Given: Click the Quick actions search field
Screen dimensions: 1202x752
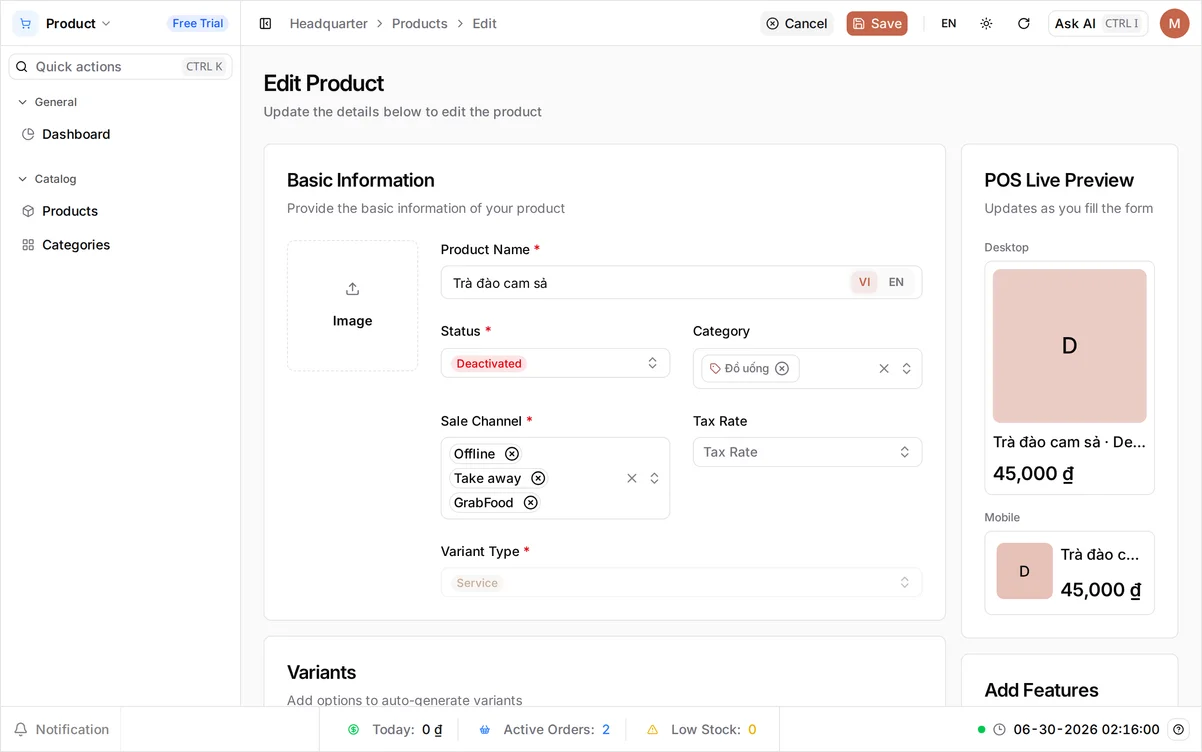Looking at the screenshot, I should click(x=121, y=66).
